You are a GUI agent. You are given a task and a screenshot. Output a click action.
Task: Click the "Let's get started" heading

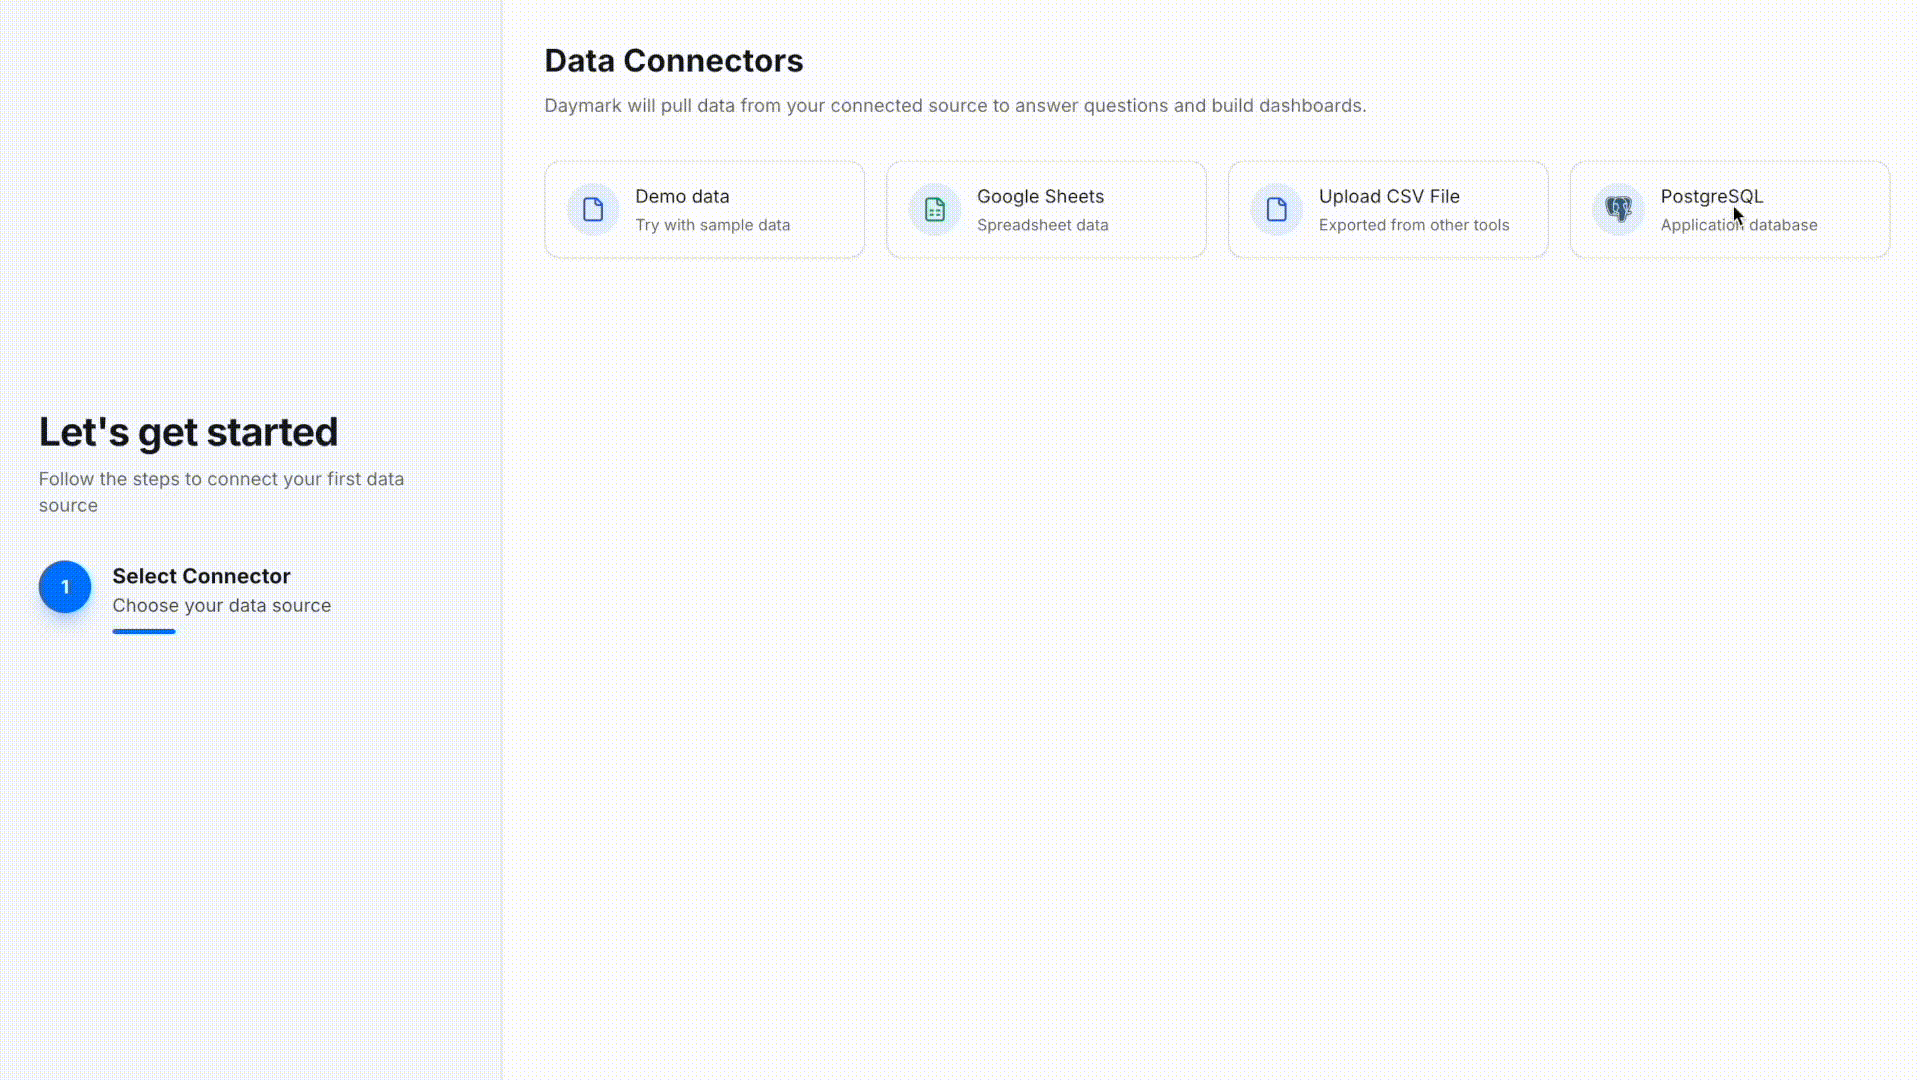point(188,431)
